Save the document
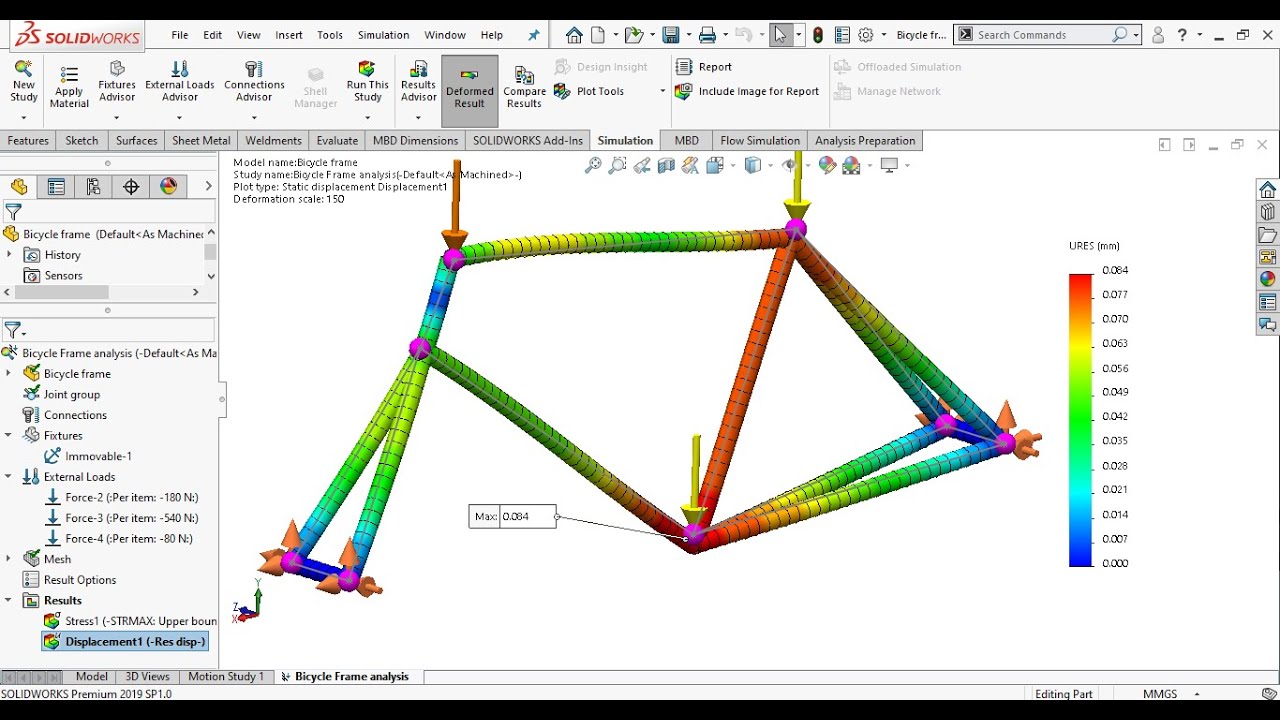Viewport: 1280px width, 720px height. (671, 35)
